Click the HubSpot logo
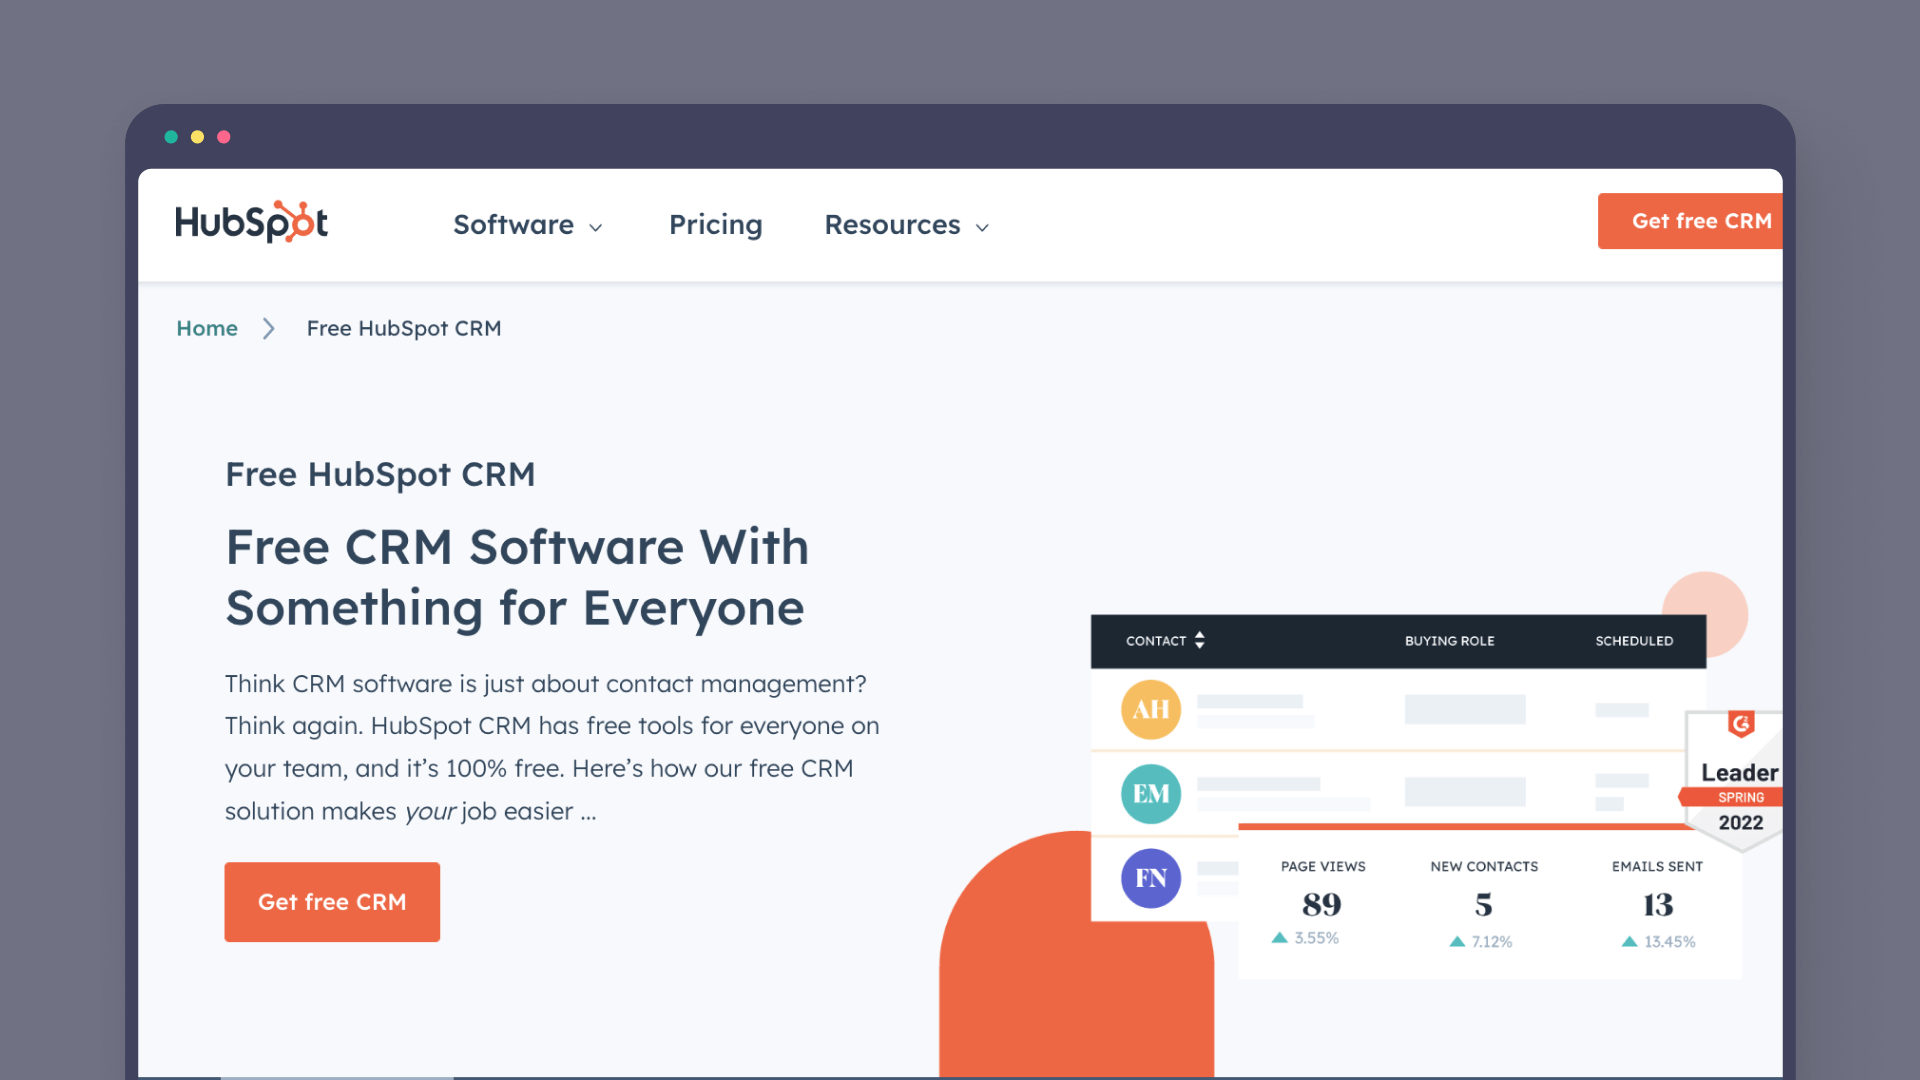The image size is (1920, 1080). pos(251,222)
